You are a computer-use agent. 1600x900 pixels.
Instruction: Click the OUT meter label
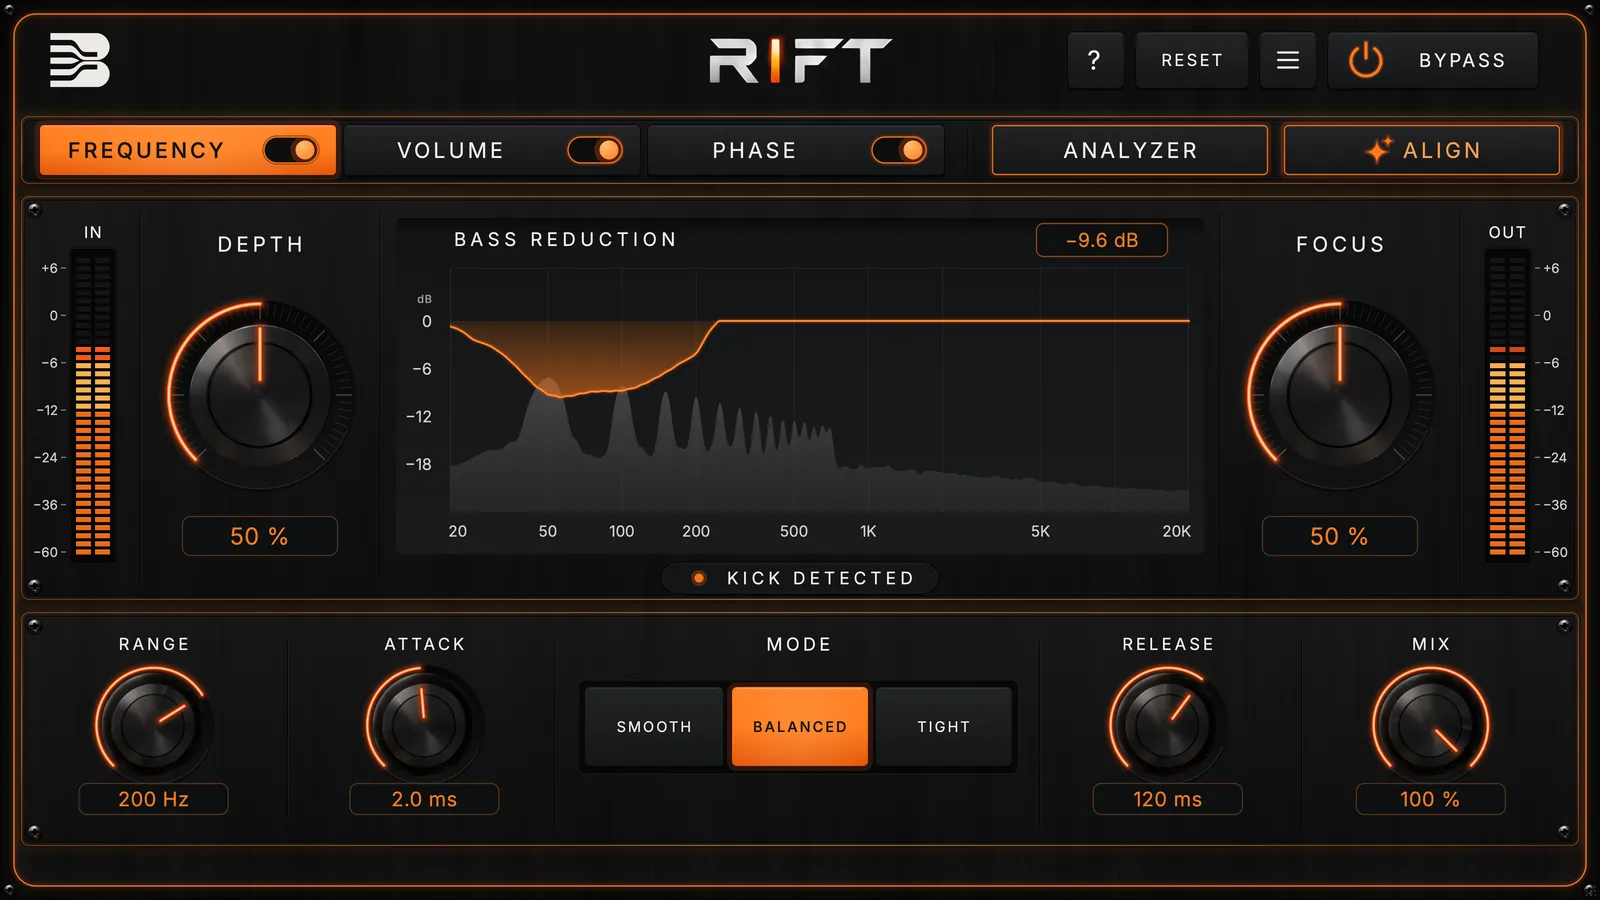tap(1507, 232)
